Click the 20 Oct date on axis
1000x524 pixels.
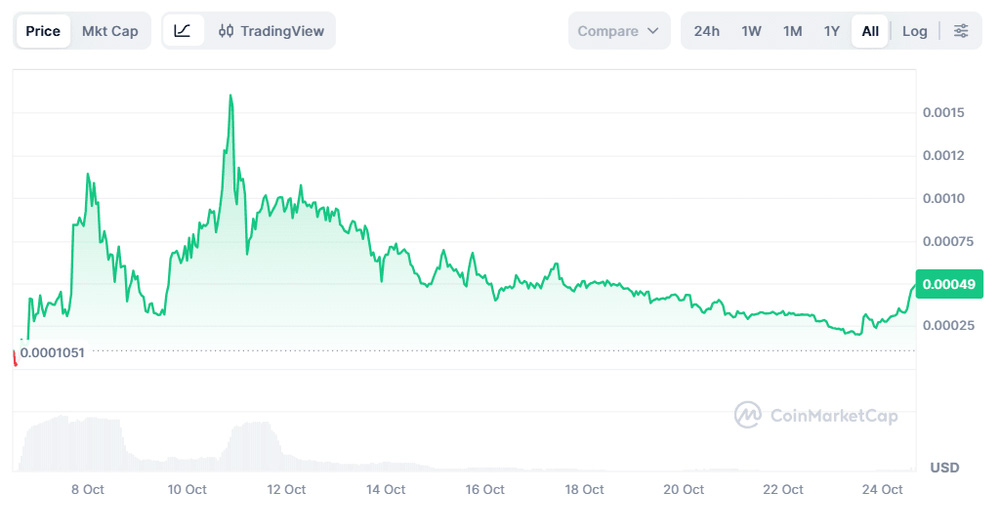coord(684,490)
